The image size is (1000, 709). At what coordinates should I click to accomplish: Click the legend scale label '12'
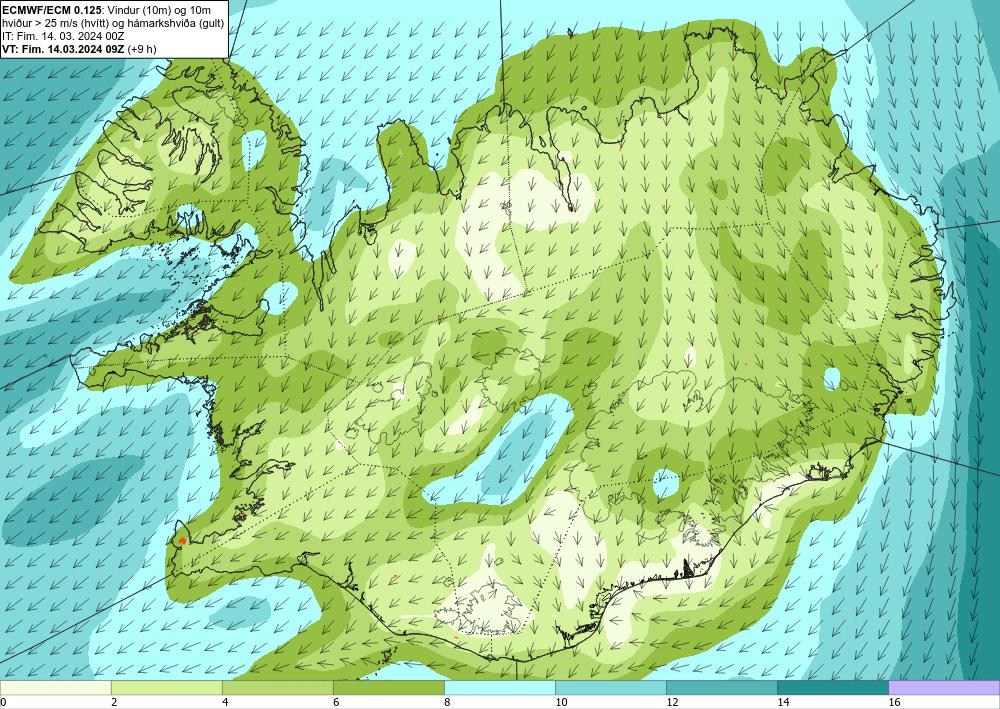click(672, 702)
